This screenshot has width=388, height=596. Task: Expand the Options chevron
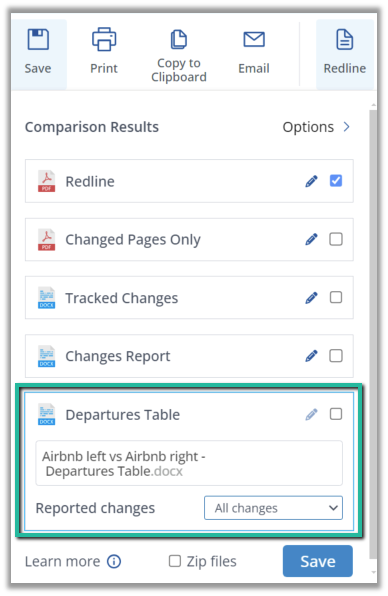point(346,127)
